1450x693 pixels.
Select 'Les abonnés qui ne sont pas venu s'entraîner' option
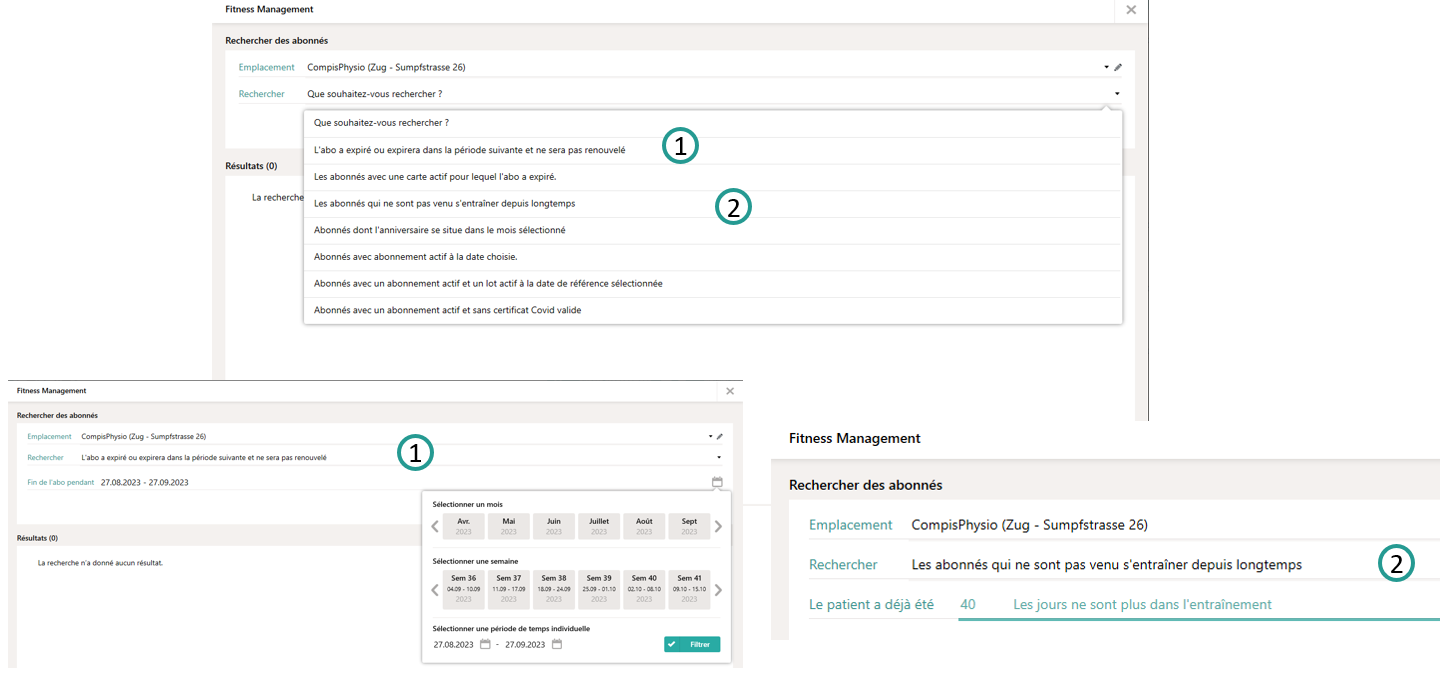[x=444, y=204]
